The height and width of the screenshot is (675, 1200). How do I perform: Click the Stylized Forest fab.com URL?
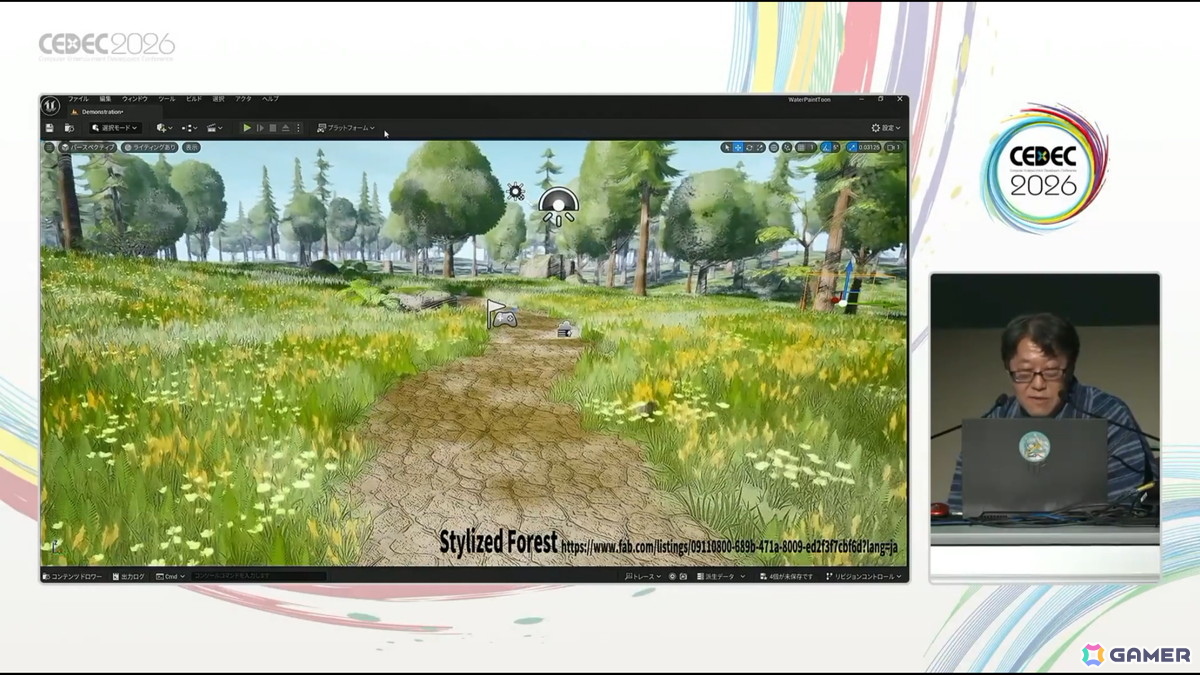[729, 547]
